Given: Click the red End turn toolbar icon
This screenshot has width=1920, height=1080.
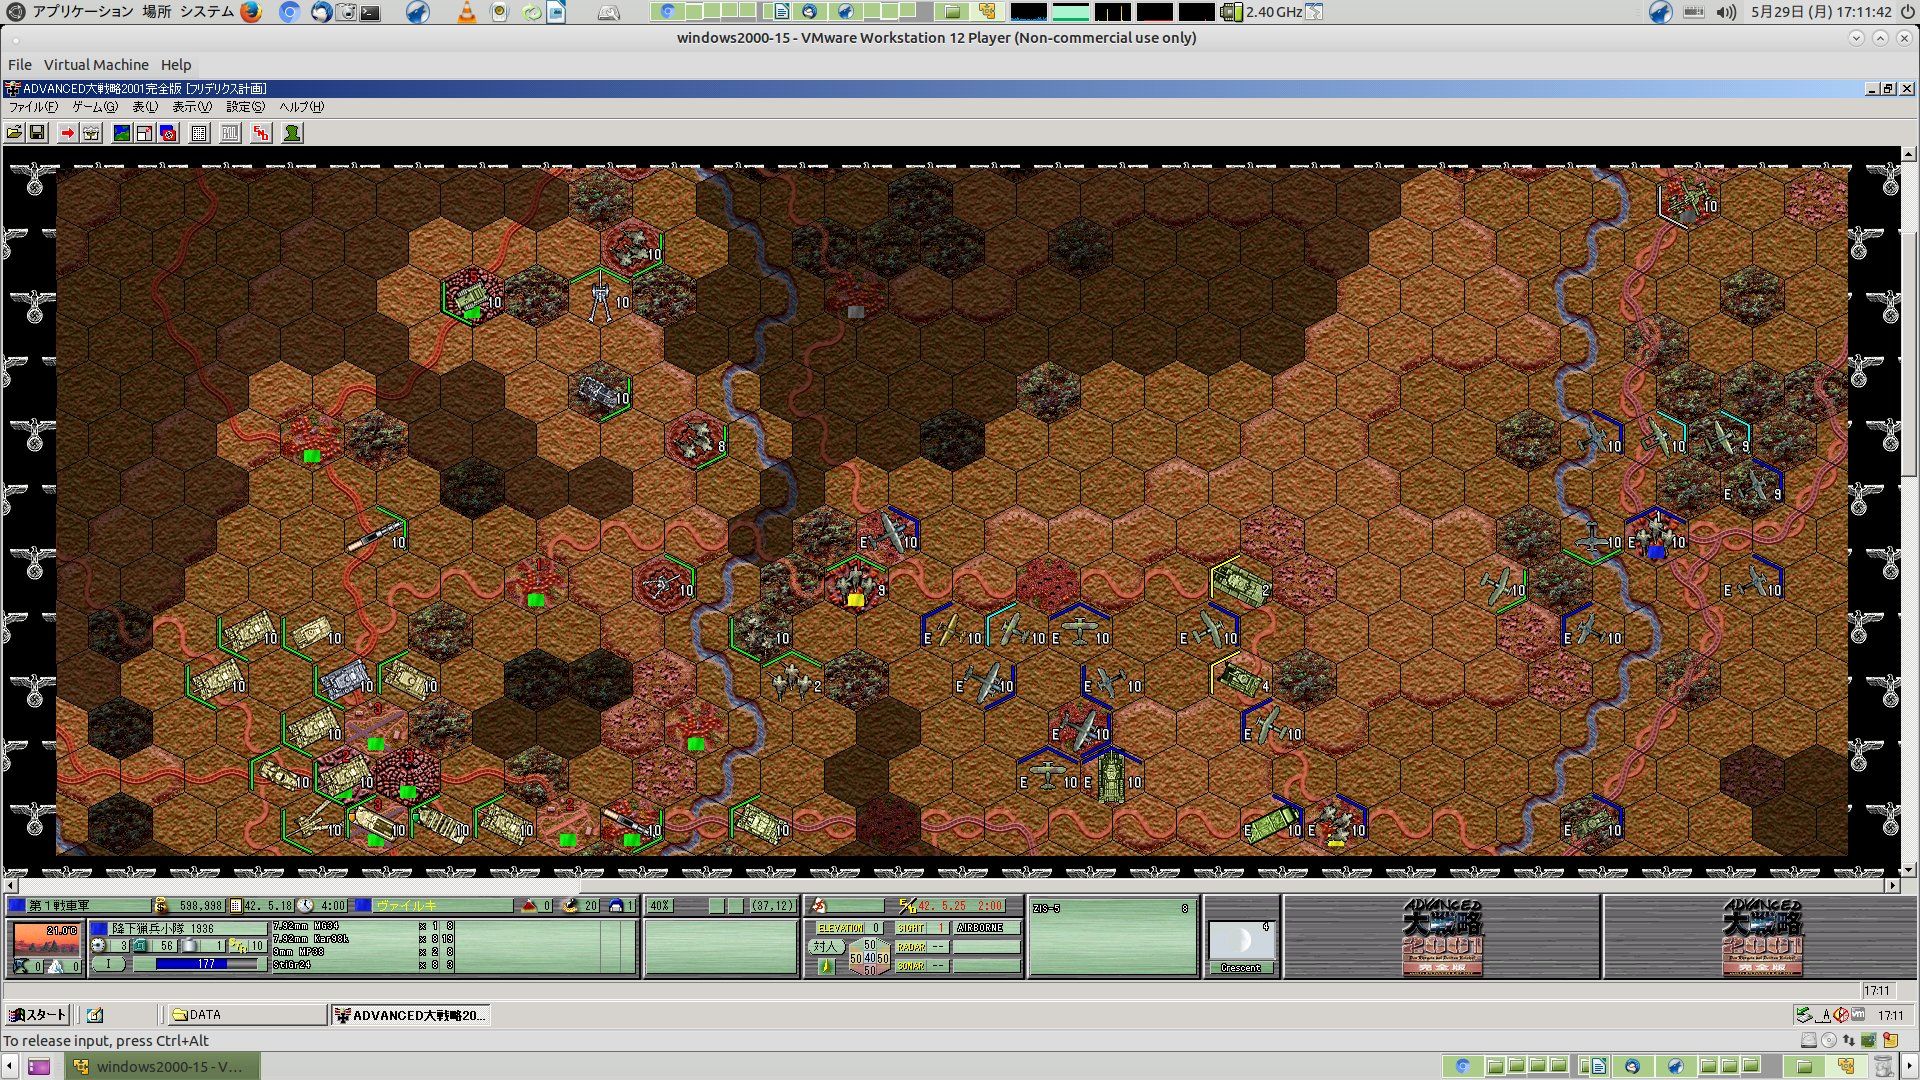Looking at the screenshot, I should 261,133.
